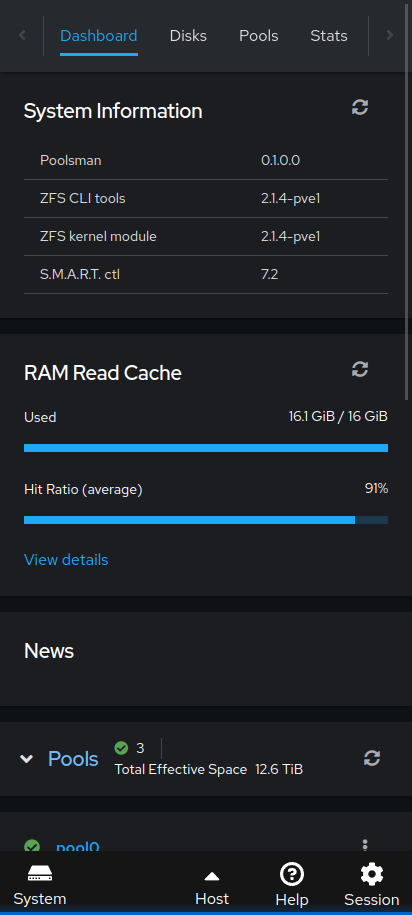
Task: Refresh the Pools section
Action: click(x=372, y=758)
